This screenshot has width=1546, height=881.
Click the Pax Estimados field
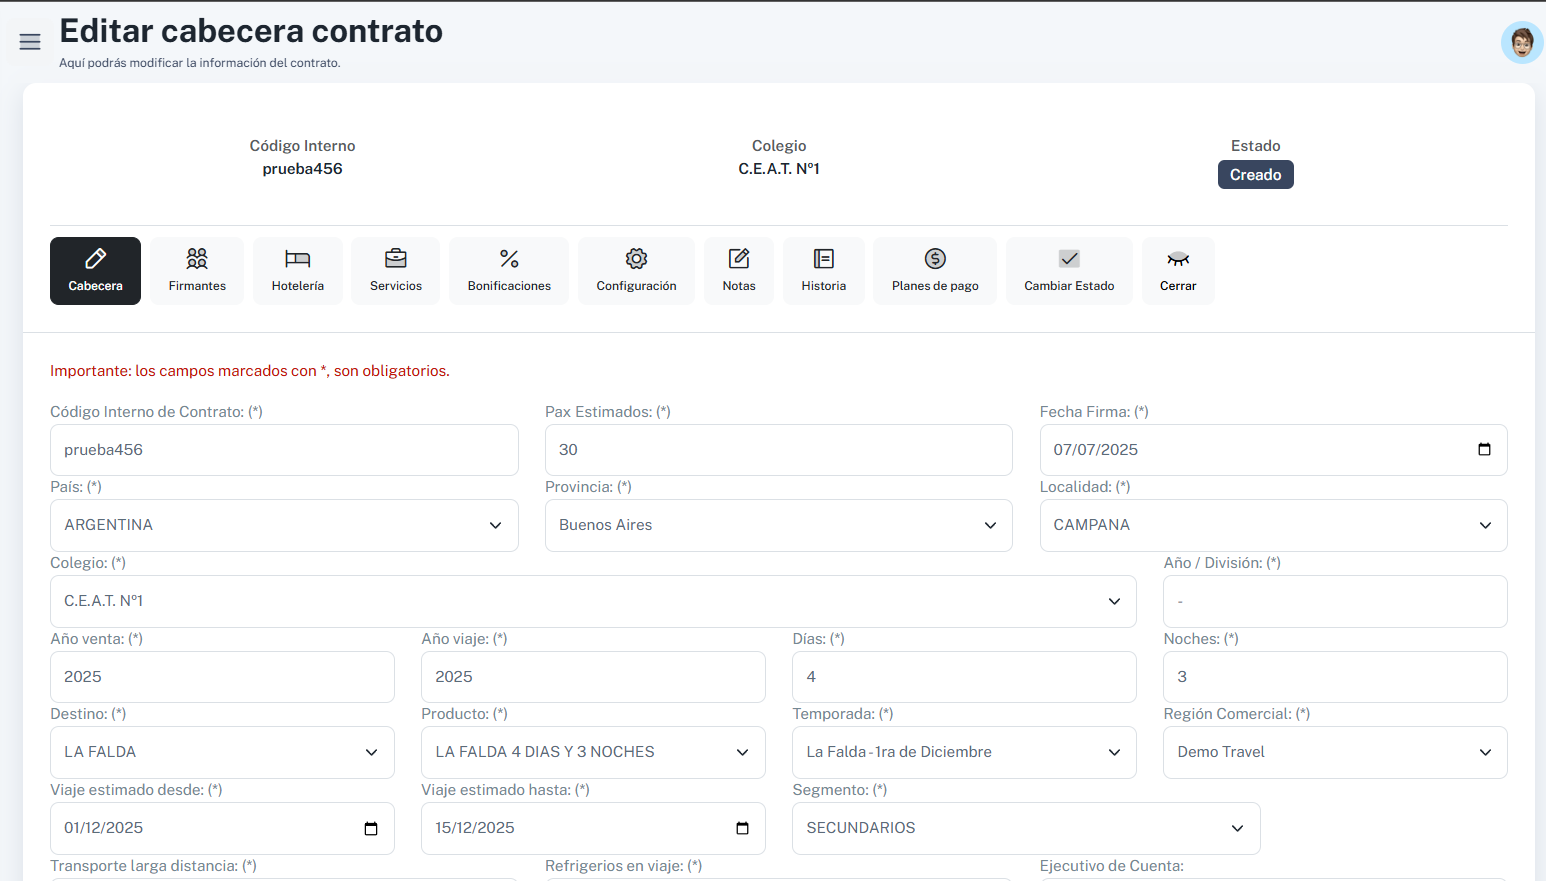pyautogui.click(x=779, y=450)
